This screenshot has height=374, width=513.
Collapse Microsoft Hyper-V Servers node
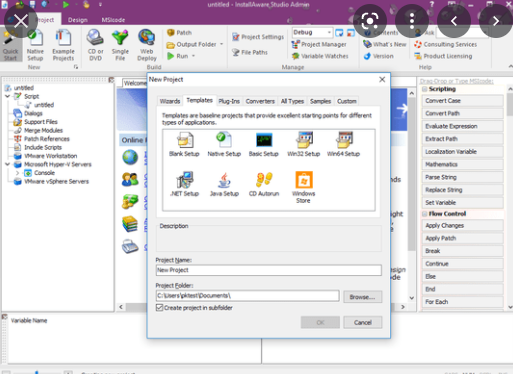pos(7,164)
